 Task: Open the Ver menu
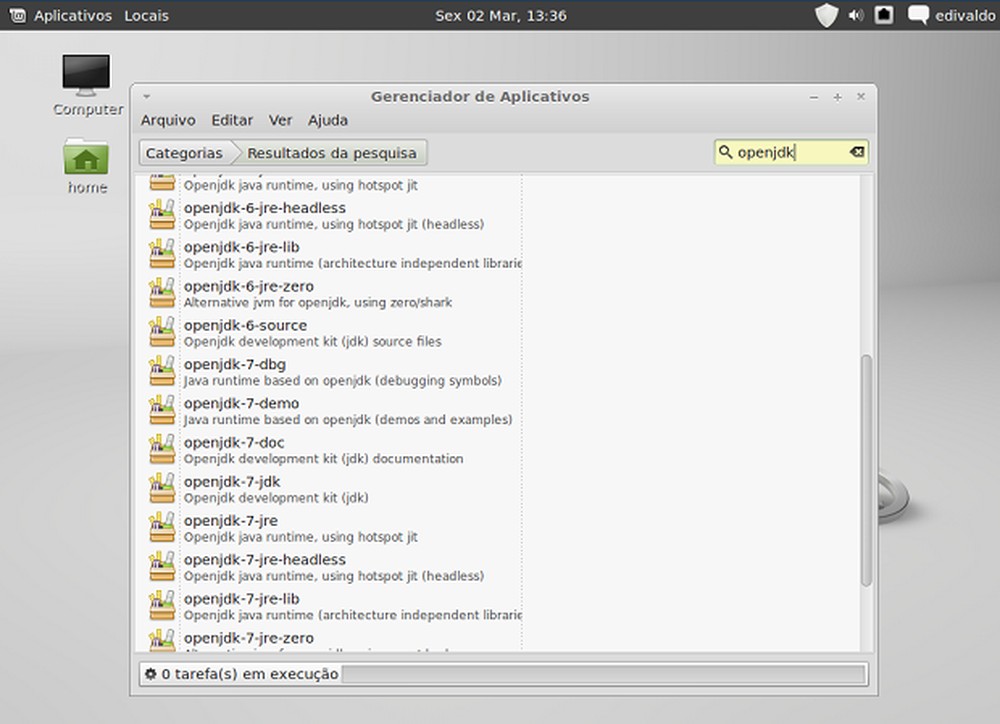pos(280,120)
